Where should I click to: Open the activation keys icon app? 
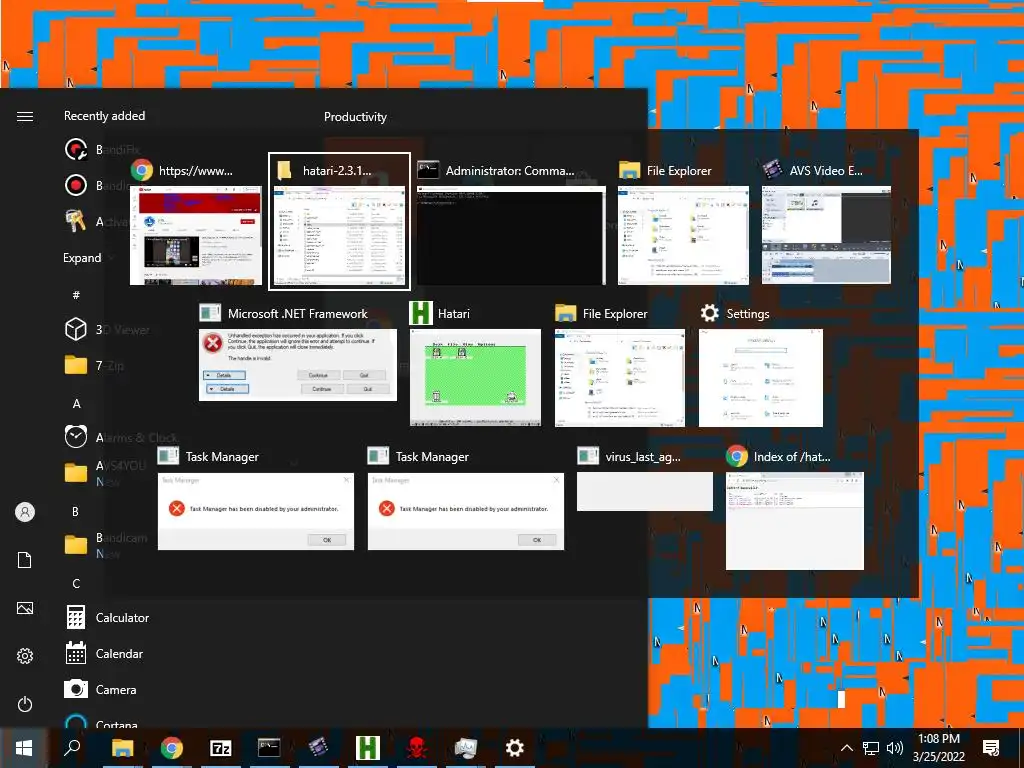point(76,221)
